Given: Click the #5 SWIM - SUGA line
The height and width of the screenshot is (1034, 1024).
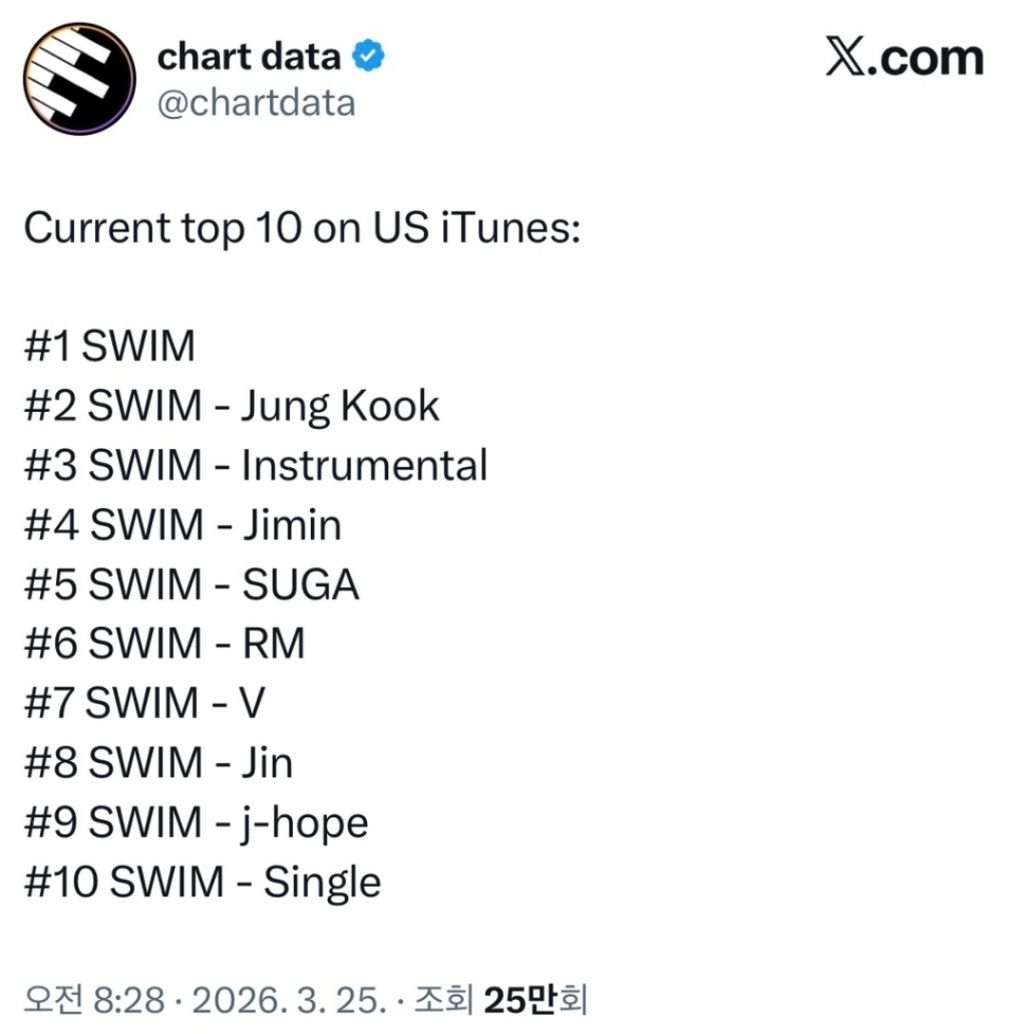Looking at the screenshot, I should 191,585.
